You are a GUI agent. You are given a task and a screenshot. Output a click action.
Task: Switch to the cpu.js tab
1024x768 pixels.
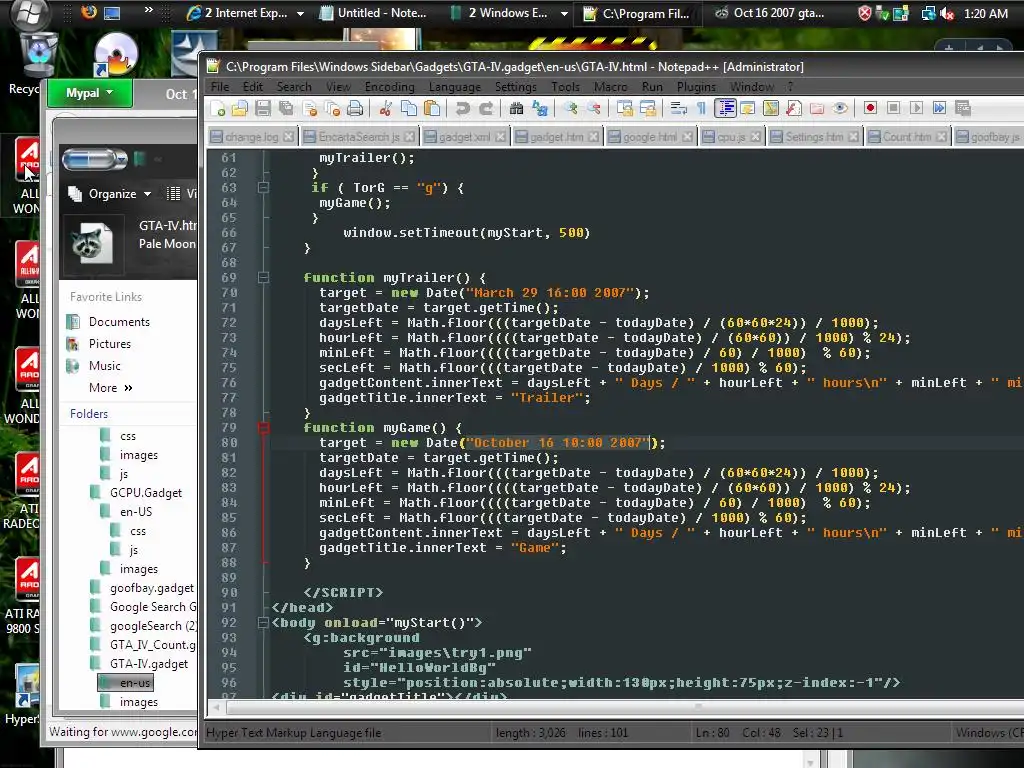(x=730, y=137)
